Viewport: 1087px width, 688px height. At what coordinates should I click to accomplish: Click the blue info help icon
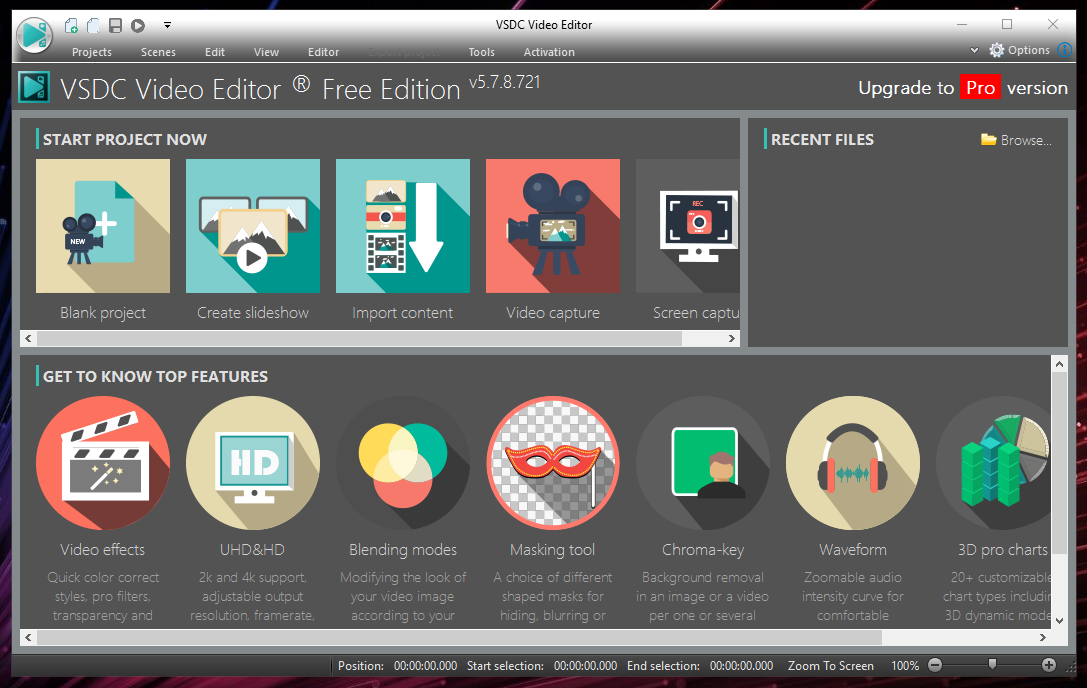click(1064, 50)
